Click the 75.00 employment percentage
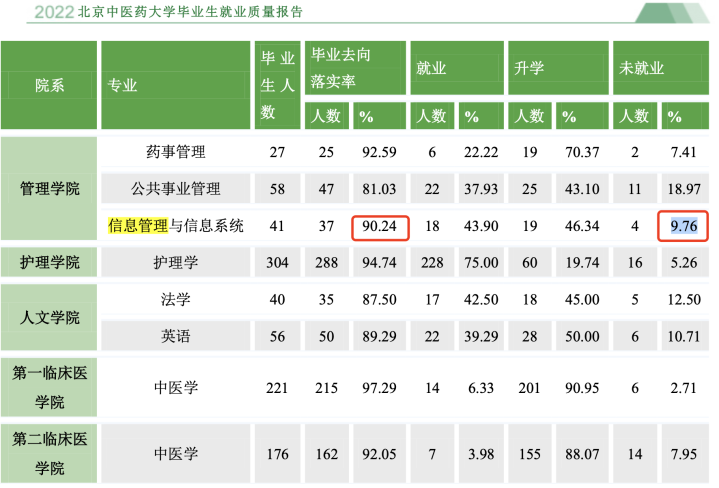Viewport: 719px width, 488px height. pos(481,263)
